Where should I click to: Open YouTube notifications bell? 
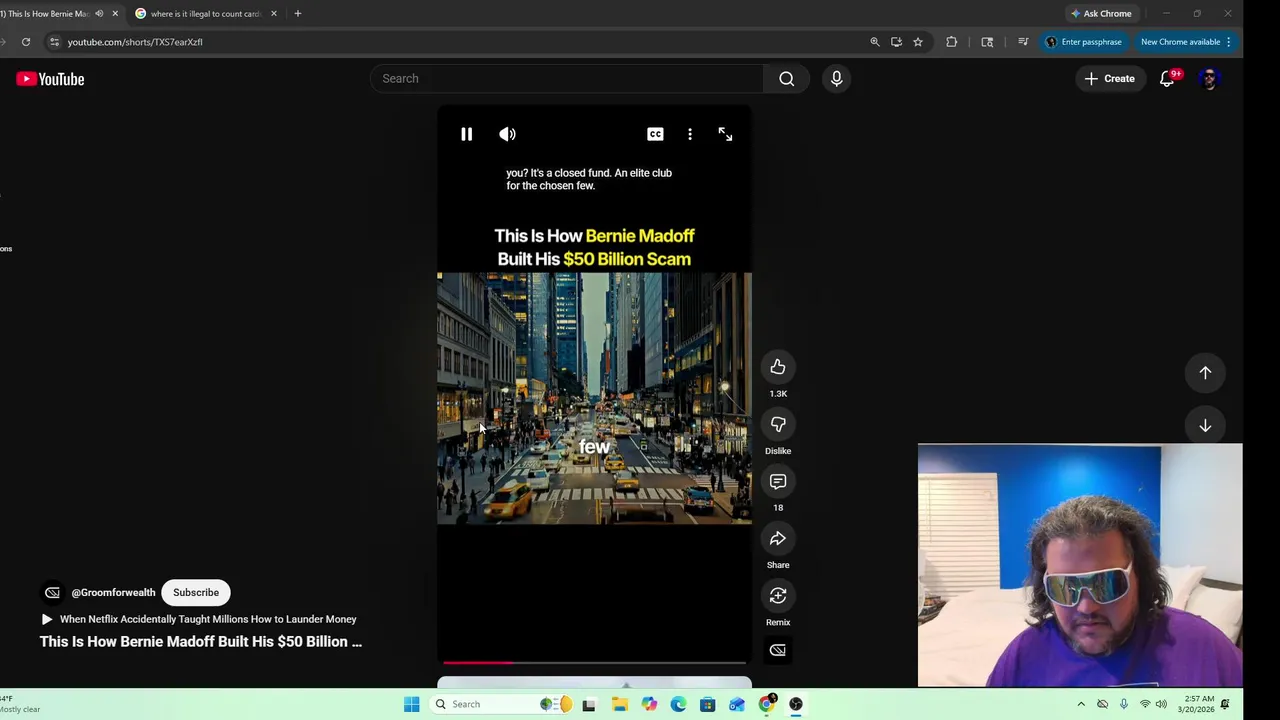pyautogui.click(x=1167, y=79)
